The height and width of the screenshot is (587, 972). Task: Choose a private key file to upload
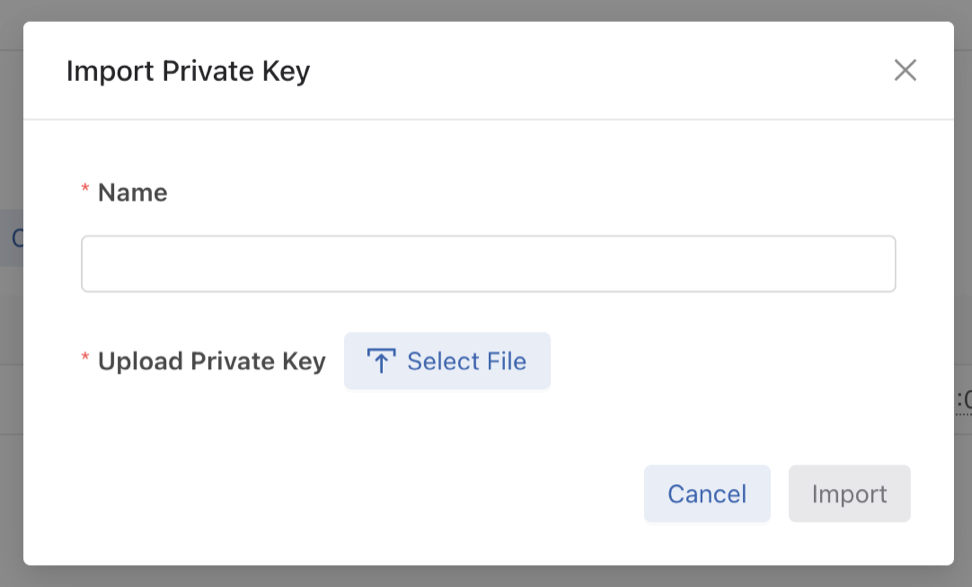coord(447,361)
